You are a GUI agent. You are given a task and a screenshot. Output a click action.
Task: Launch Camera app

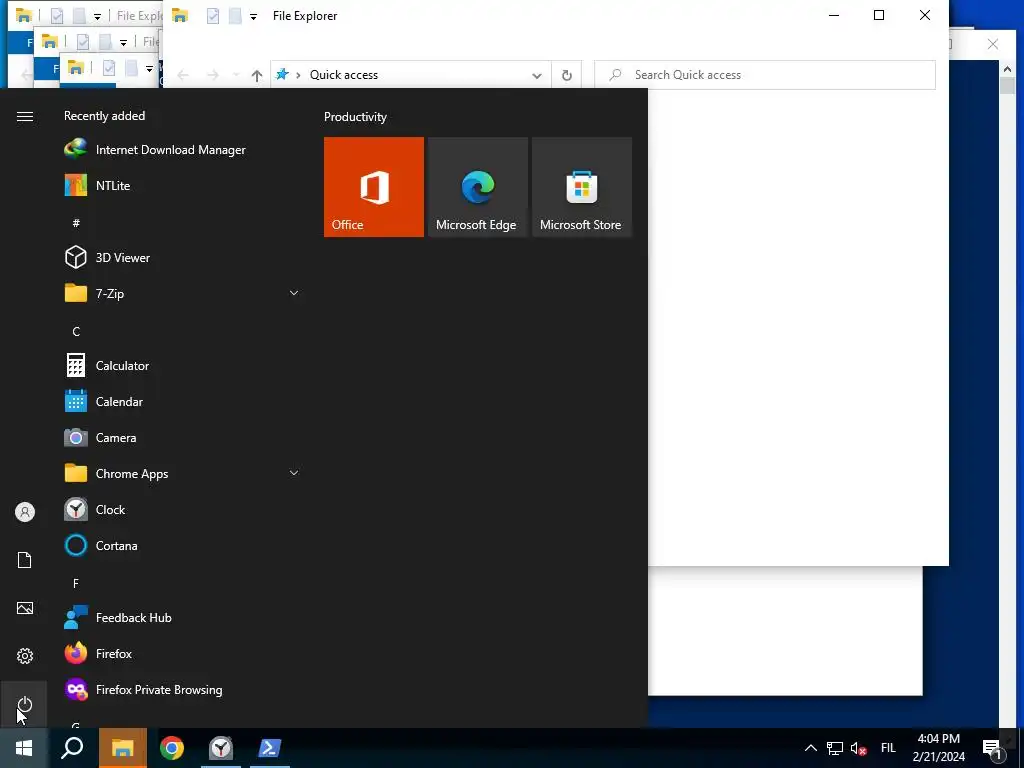point(101,438)
